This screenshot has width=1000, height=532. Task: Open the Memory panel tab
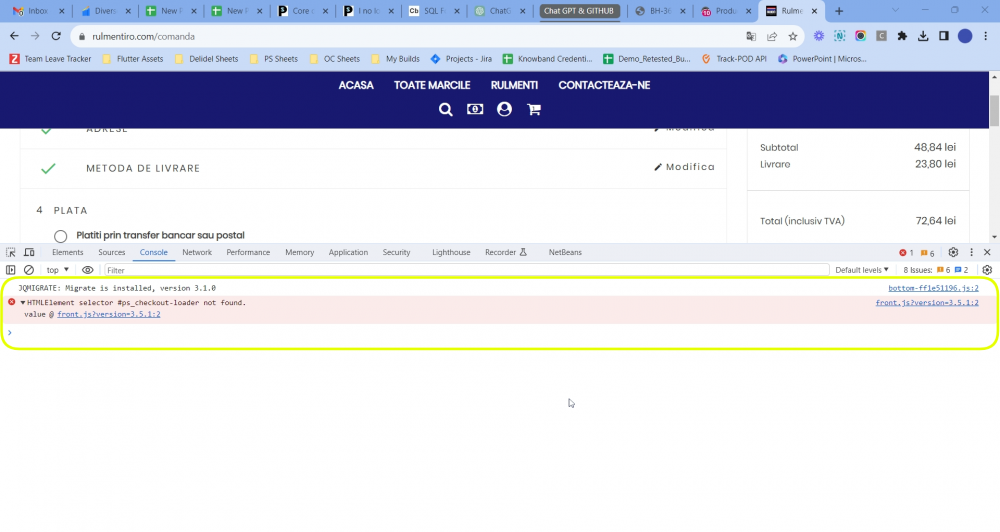(299, 253)
